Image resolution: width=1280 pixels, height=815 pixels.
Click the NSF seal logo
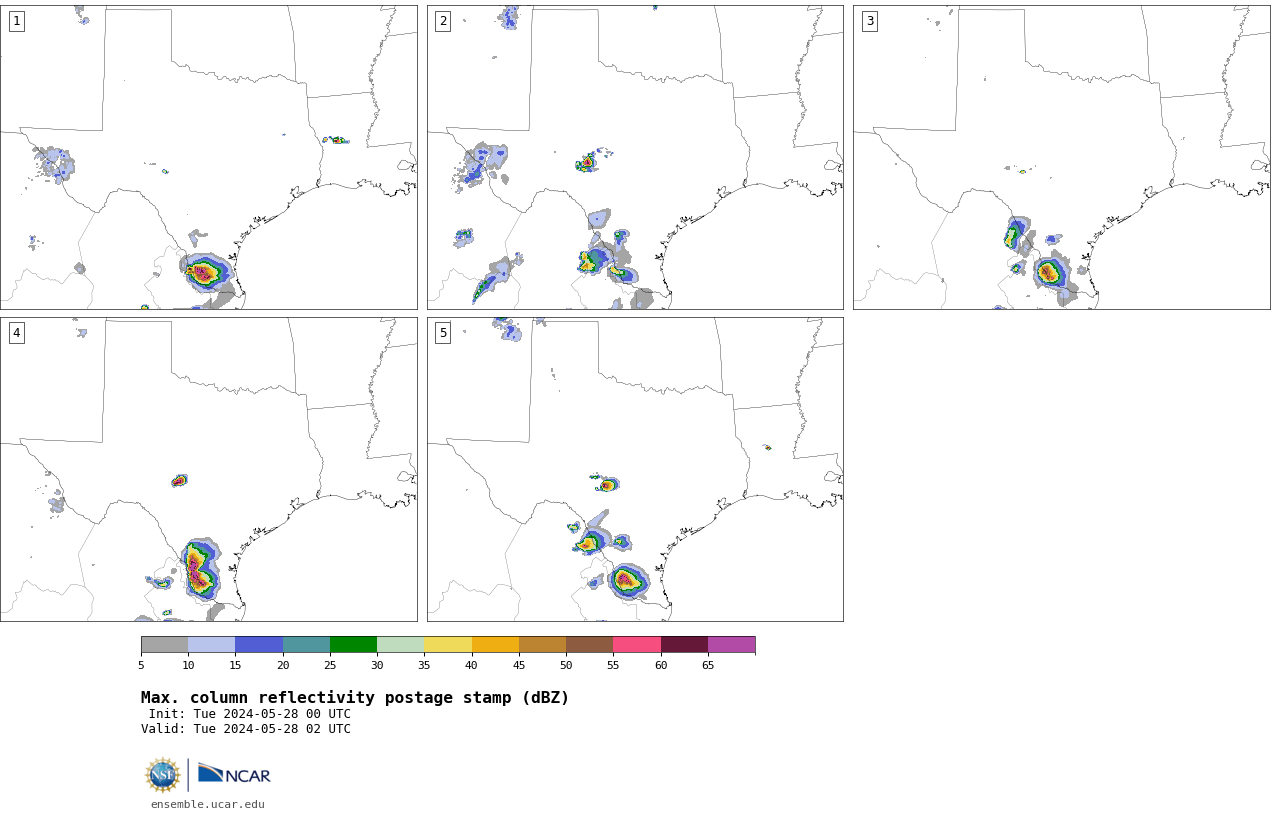[x=162, y=775]
